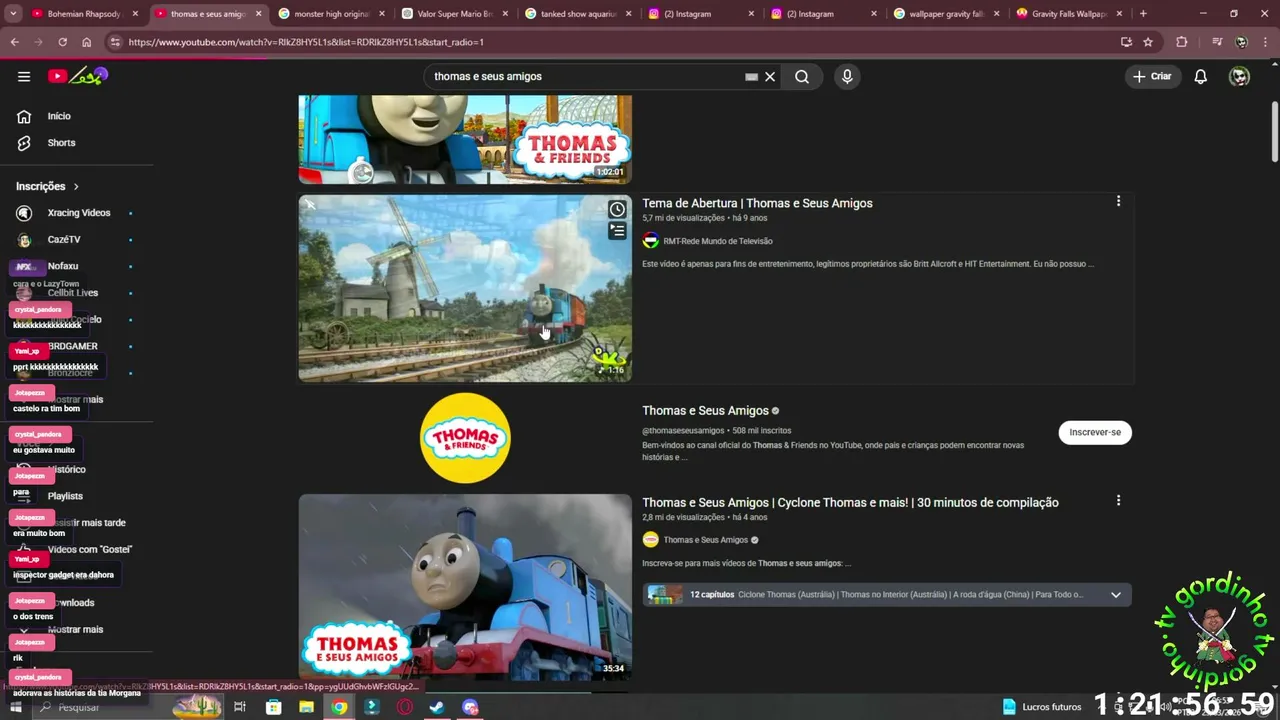
Task: Open the Xracing Videos subscription
Action: [x=77, y=213]
